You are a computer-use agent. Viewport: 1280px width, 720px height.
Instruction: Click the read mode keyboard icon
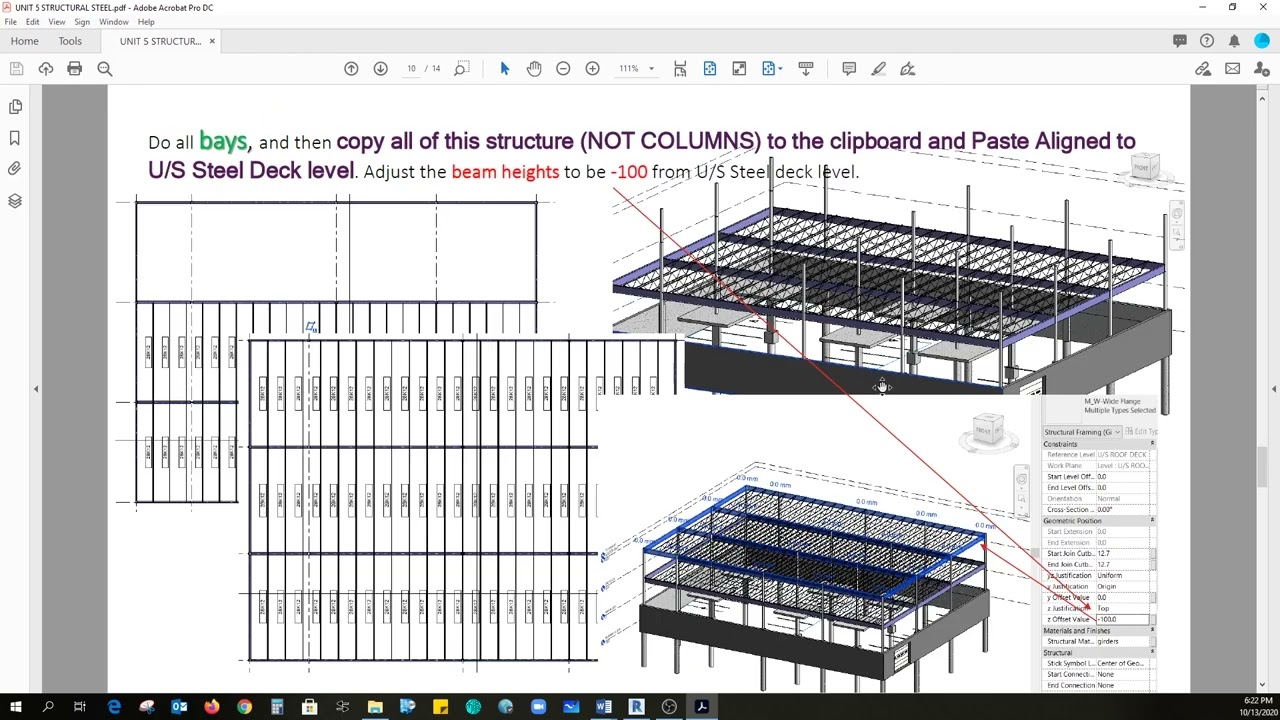806,68
